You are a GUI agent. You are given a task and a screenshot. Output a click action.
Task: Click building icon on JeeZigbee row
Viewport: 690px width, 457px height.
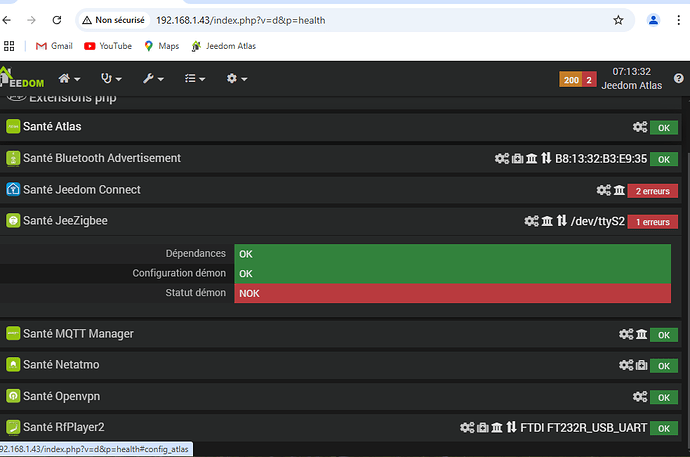[547, 221]
